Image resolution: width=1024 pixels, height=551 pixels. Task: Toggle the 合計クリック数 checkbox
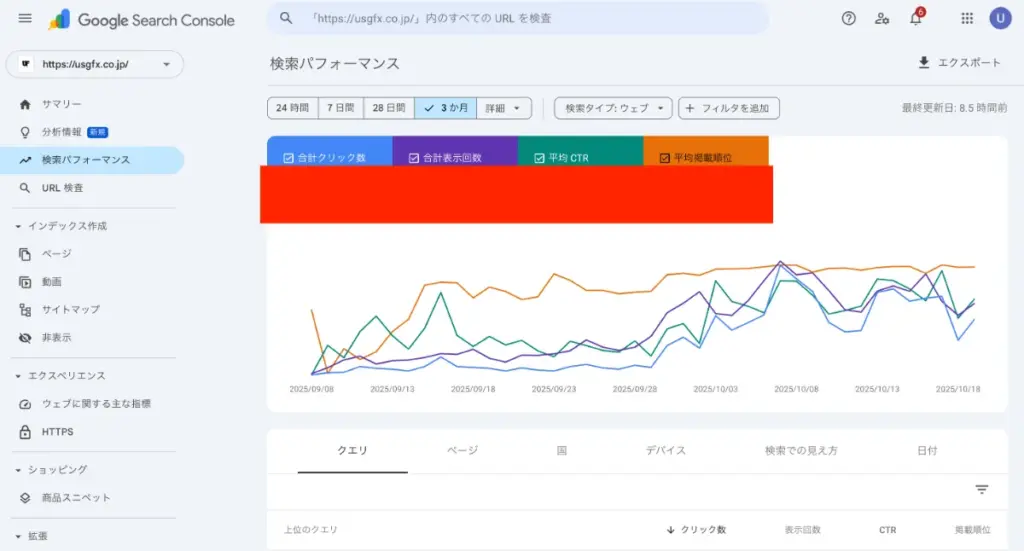click(x=289, y=158)
